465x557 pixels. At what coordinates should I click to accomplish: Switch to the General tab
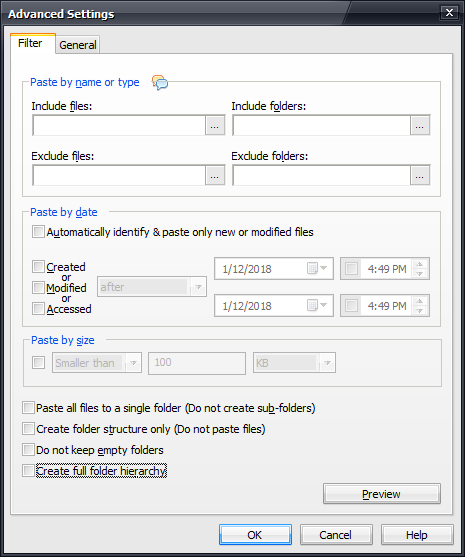click(x=78, y=45)
